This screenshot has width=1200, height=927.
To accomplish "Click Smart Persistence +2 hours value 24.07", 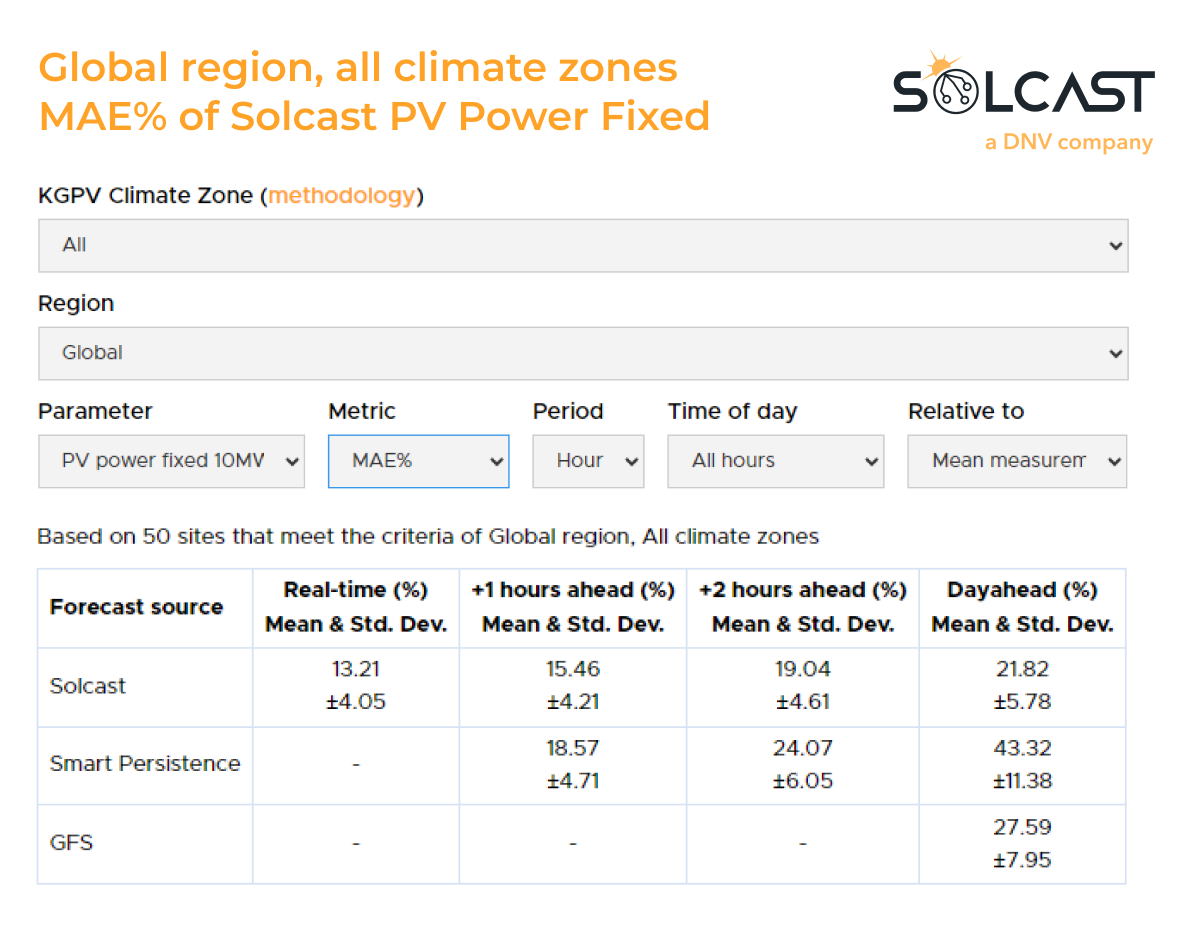I will [803, 748].
